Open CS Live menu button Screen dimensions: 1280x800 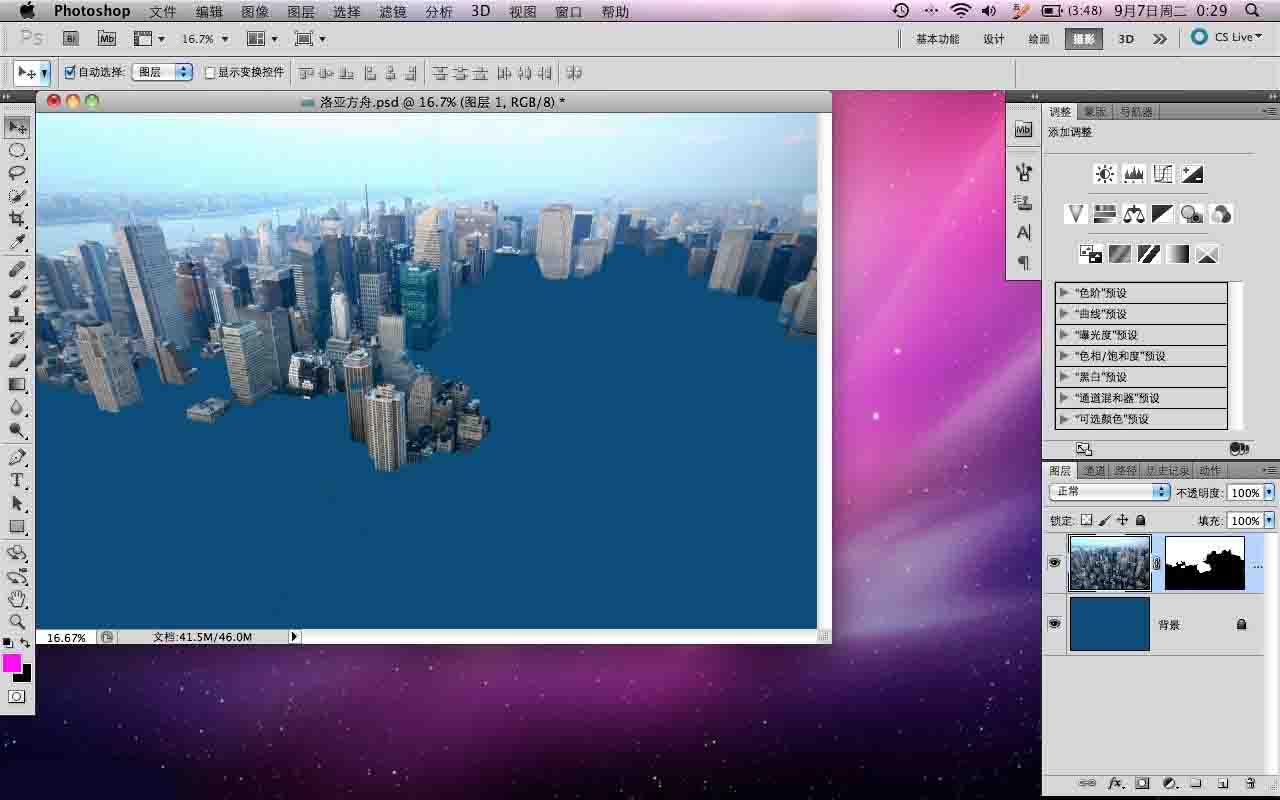(1227, 37)
